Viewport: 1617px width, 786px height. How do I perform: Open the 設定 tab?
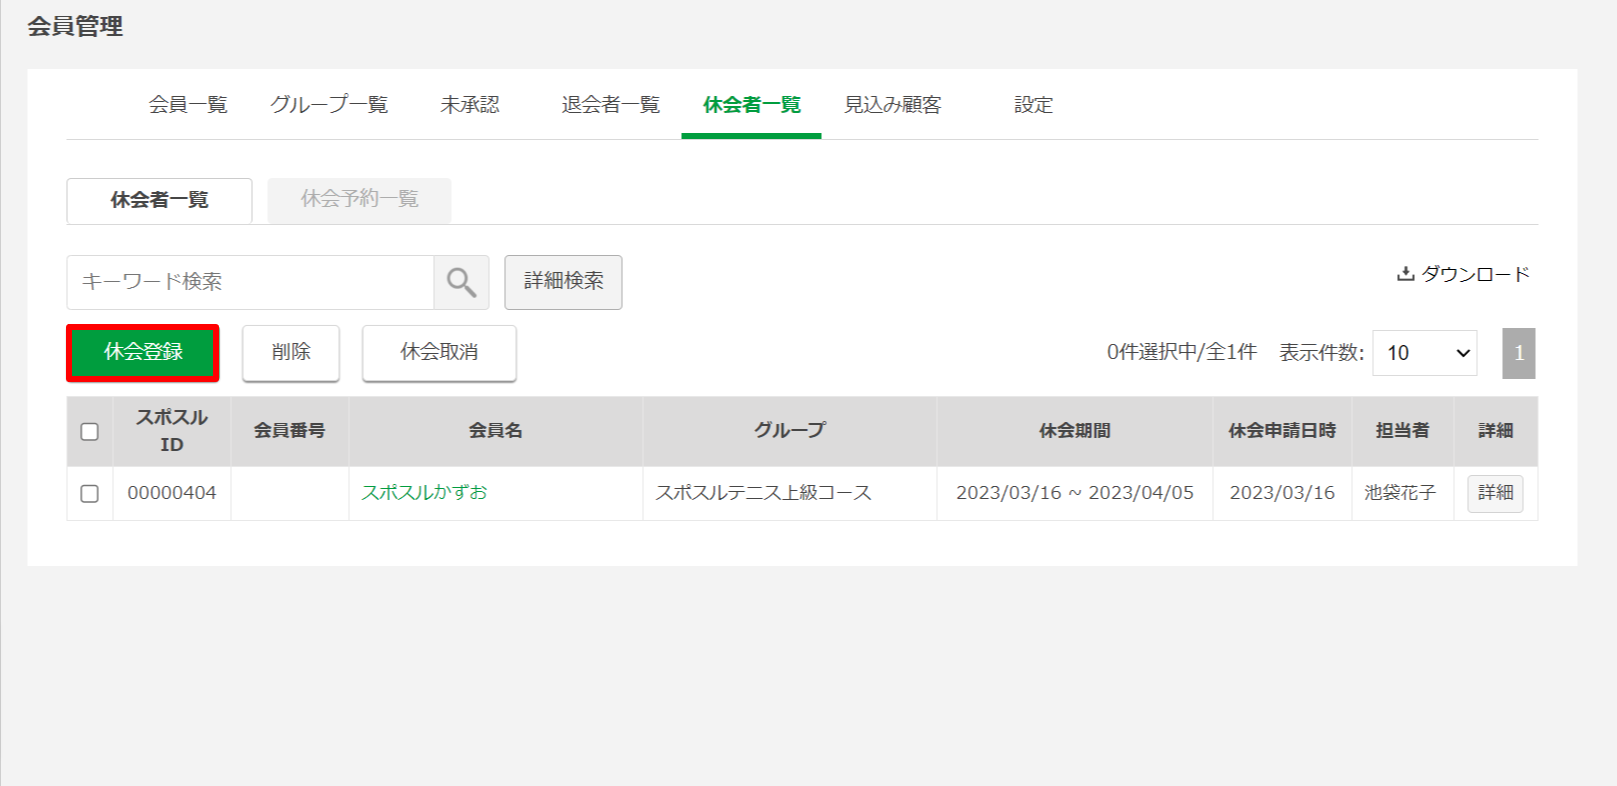(1034, 105)
